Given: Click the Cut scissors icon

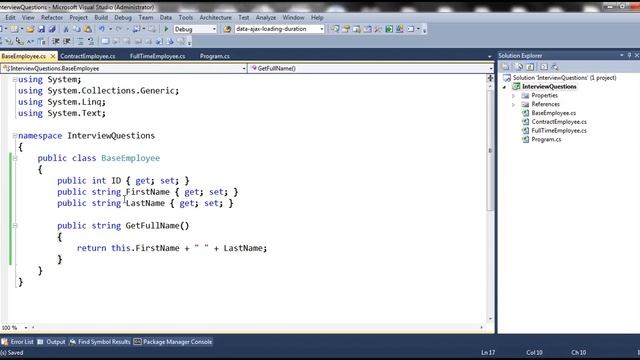Looking at the screenshot, I should point(66,29).
